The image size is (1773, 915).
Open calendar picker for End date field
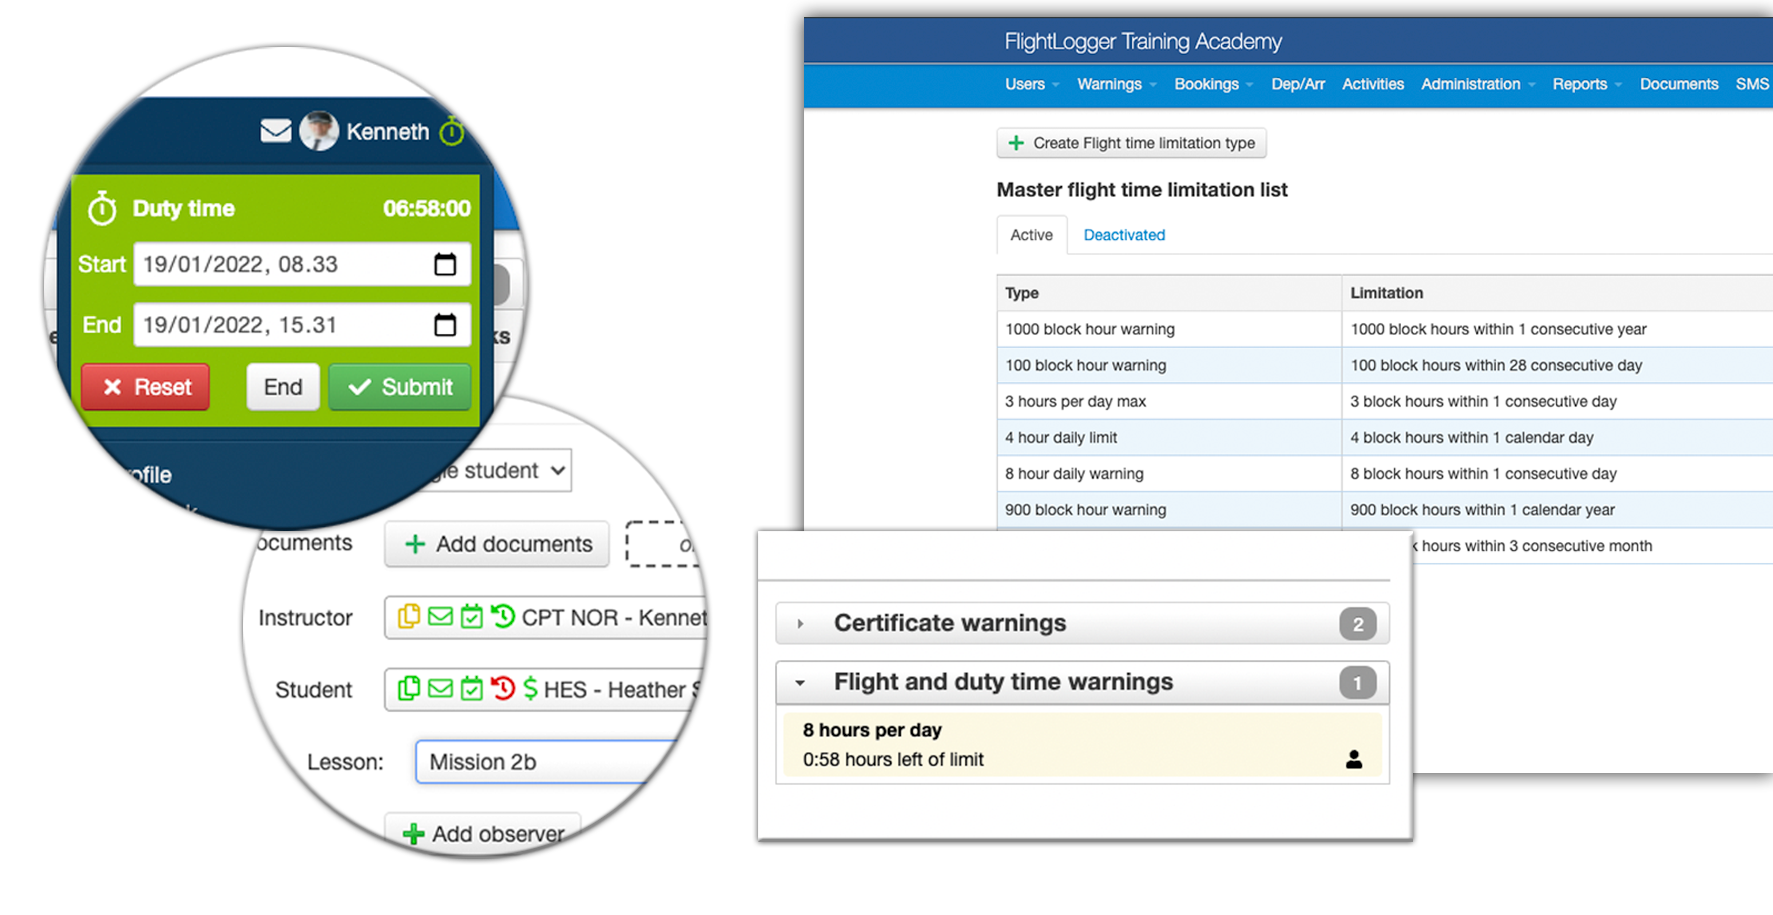pos(445,325)
